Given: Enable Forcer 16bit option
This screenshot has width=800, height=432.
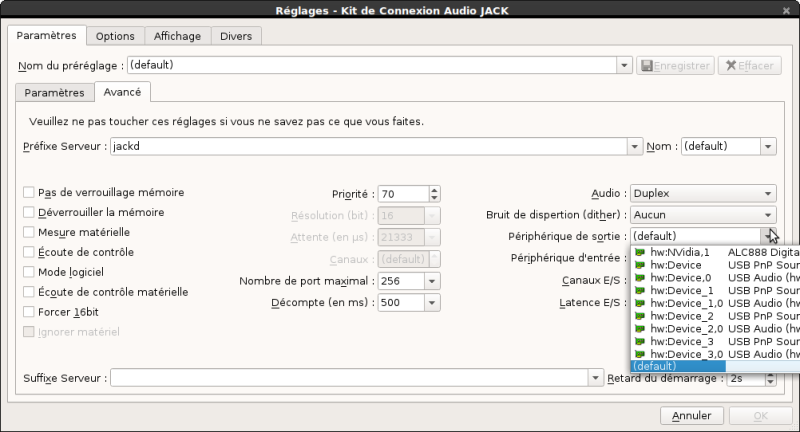Looking at the screenshot, I should 29,312.
